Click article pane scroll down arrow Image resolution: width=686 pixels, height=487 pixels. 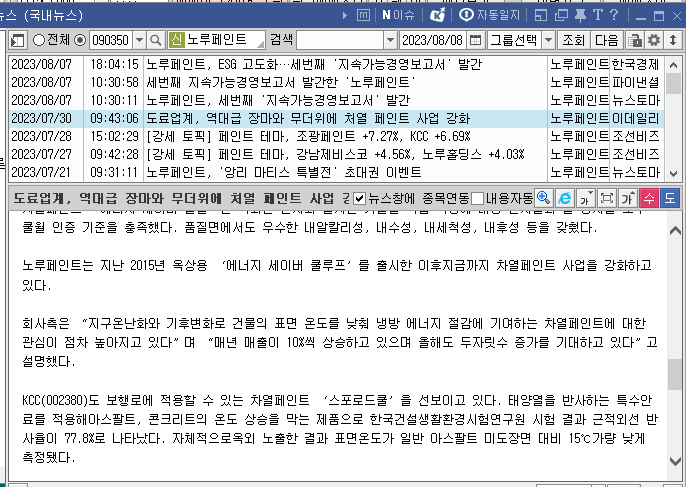(x=675, y=461)
